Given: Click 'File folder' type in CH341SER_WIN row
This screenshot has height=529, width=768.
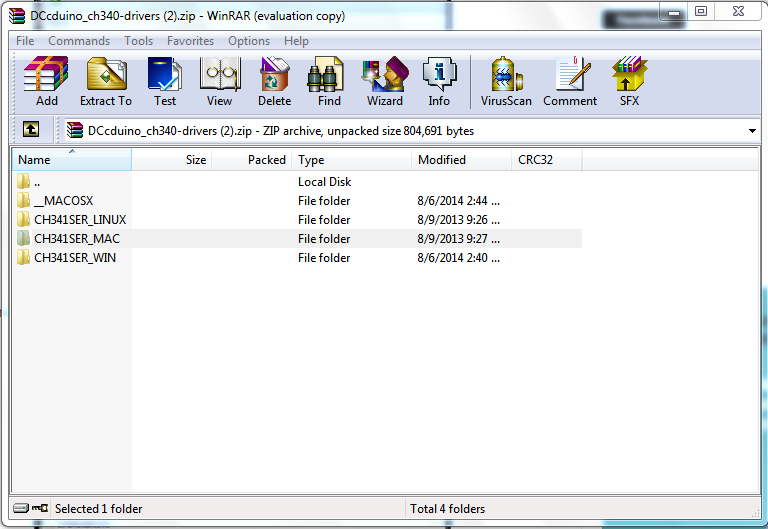Looking at the screenshot, I should [324, 258].
